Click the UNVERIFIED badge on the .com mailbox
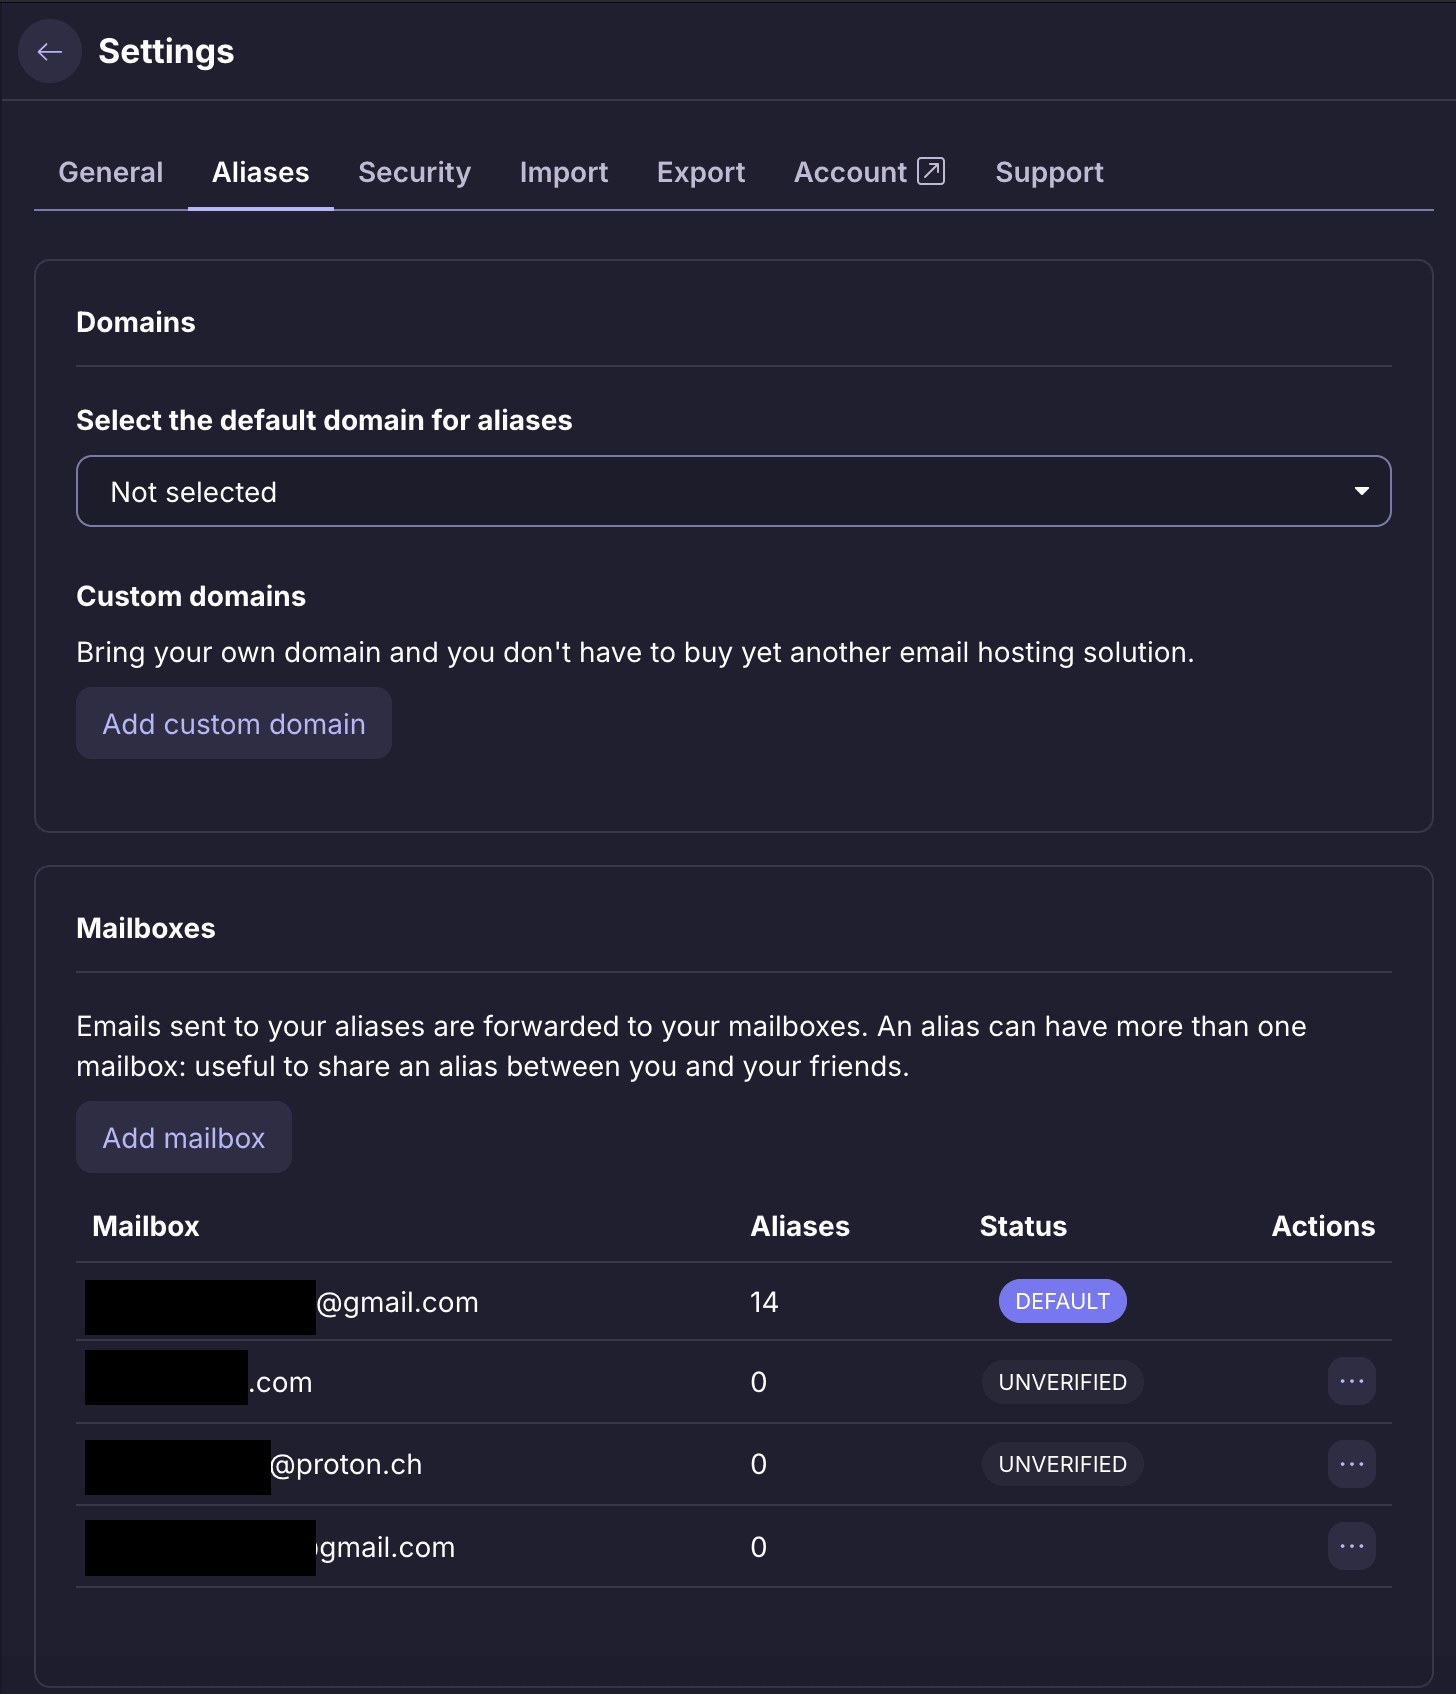 click(1062, 1382)
